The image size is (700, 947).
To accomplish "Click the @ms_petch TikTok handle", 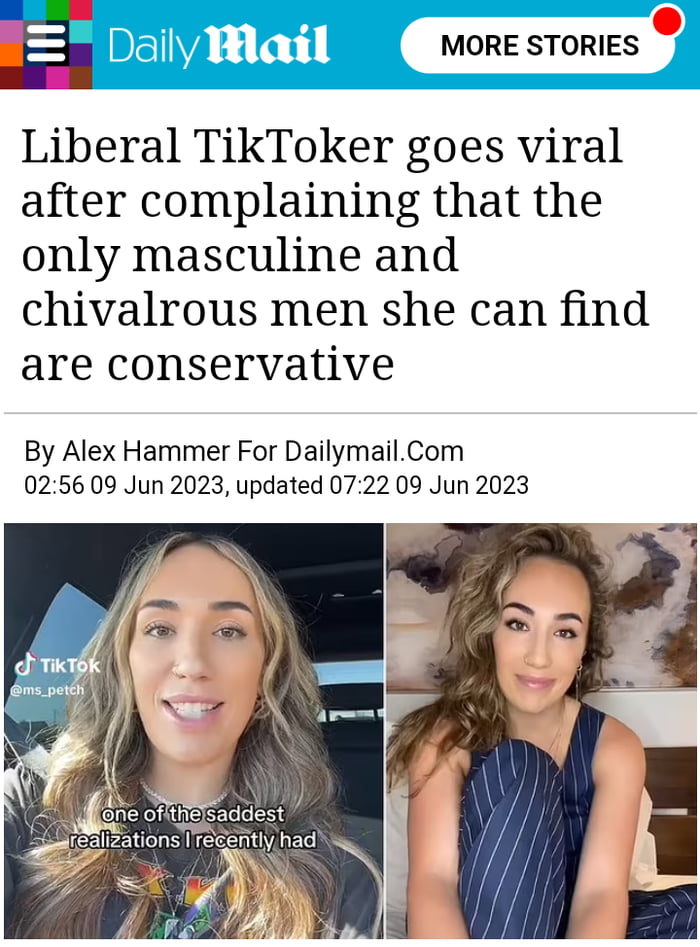I will pyautogui.click(x=48, y=690).
